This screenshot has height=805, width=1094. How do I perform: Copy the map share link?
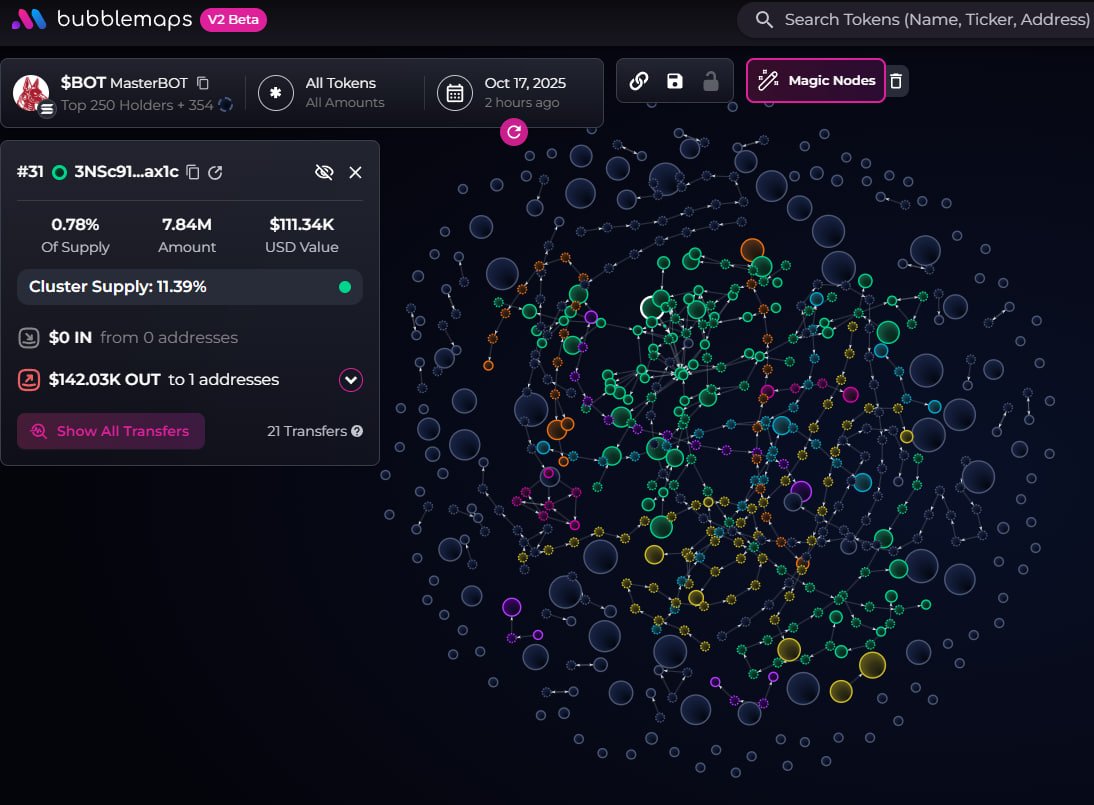[x=638, y=81]
